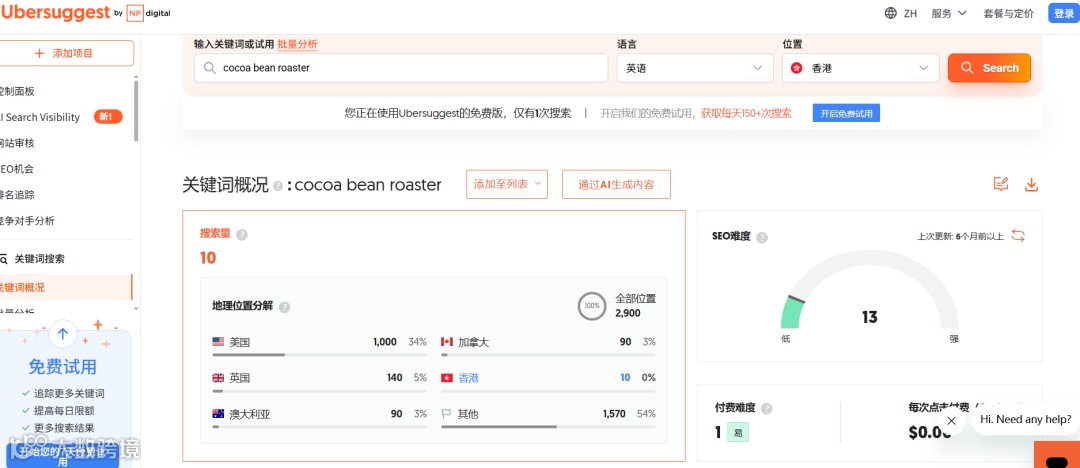This screenshot has height=468, width=1080.
Task: Click the Hong Kong flag in the breakdown
Action: (x=447, y=378)
